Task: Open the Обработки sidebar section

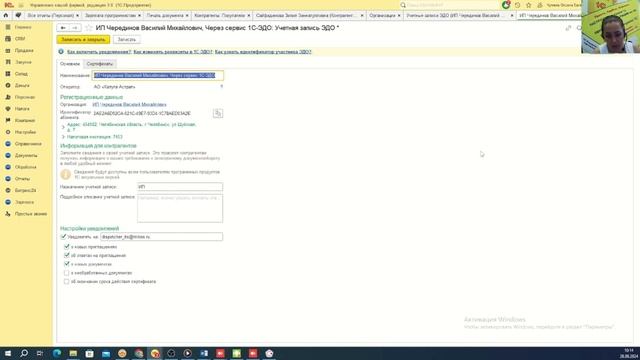Action: [x=25, y=167]
